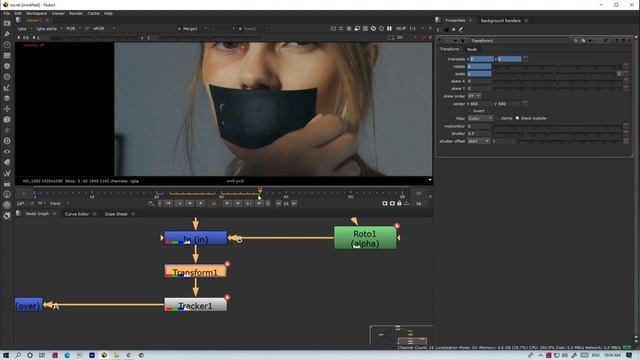Click the timeline playhead marker
The height and width of the screenshot is (360, 640).
pyautogui.click(x=260, y=190)
